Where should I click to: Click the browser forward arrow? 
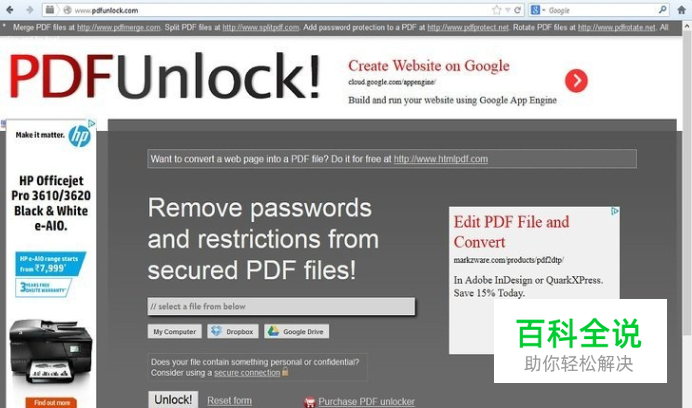tap(30, 10)
